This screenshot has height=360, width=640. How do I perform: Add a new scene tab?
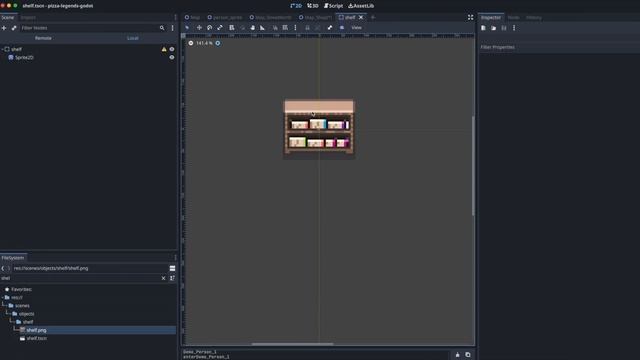pyautogui.click(x=373, y=18)
